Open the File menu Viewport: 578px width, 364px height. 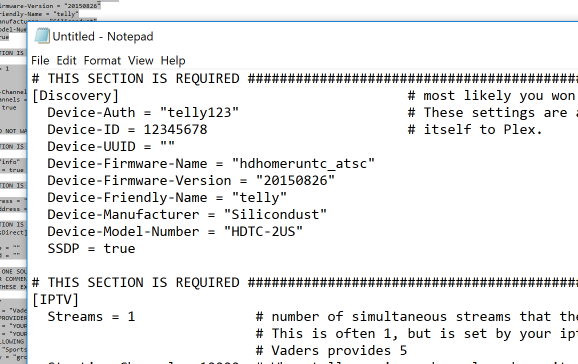click(40, 60)
